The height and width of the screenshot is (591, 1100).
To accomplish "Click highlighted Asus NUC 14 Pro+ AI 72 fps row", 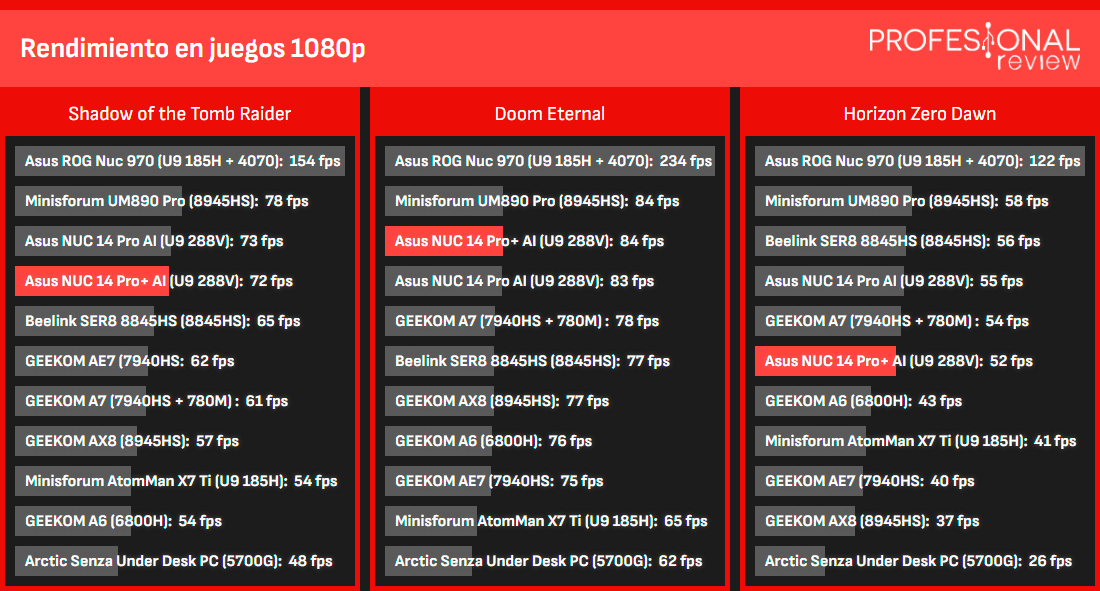I will 180,281.
